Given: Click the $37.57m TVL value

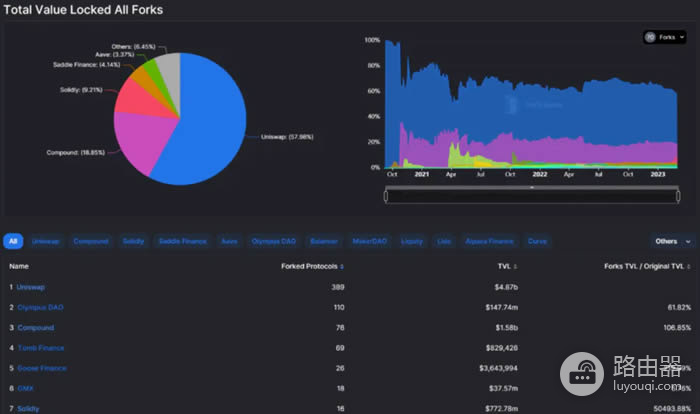Looking at the screenshot, I should coord(504,389).
